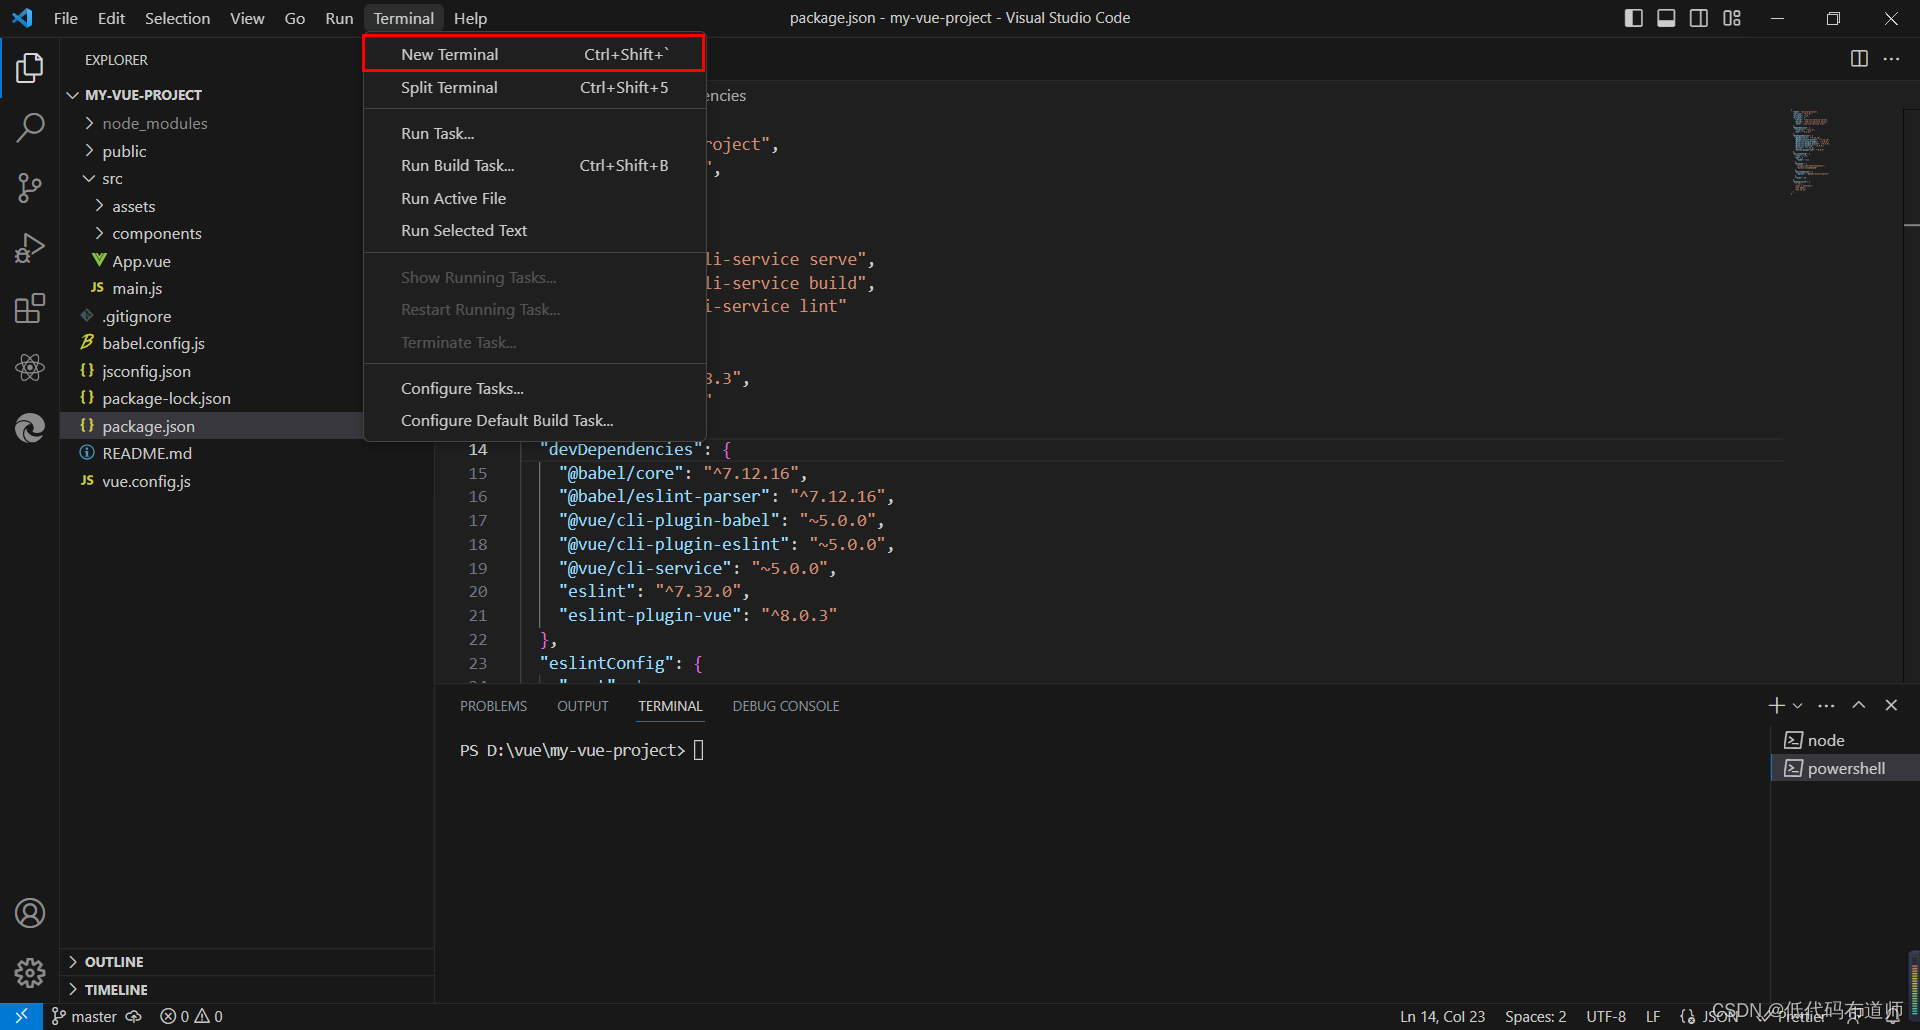Image resolution: width=1920 pixels, height=1030 pixels.
Task: Toggle primary sidebar layout icon
Action: pyautogui.click(x=1634, y=18)
